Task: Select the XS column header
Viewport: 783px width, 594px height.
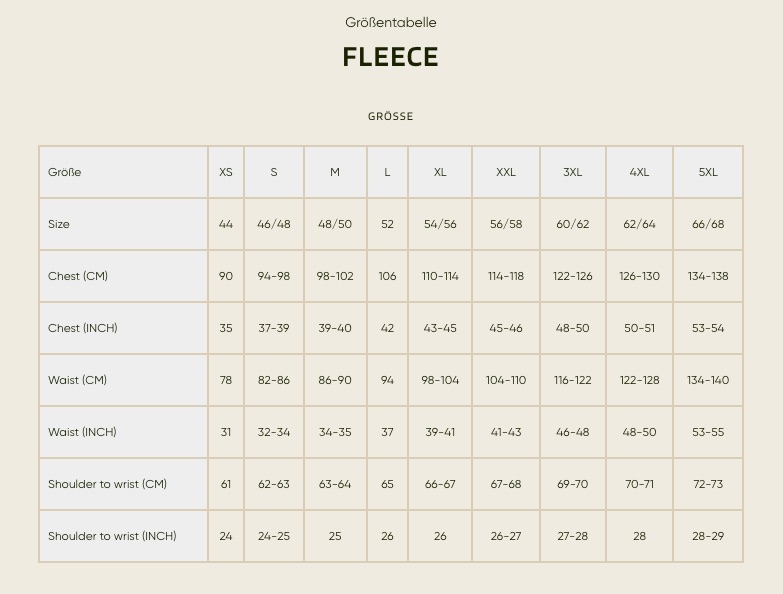Action: pos(226,172)
